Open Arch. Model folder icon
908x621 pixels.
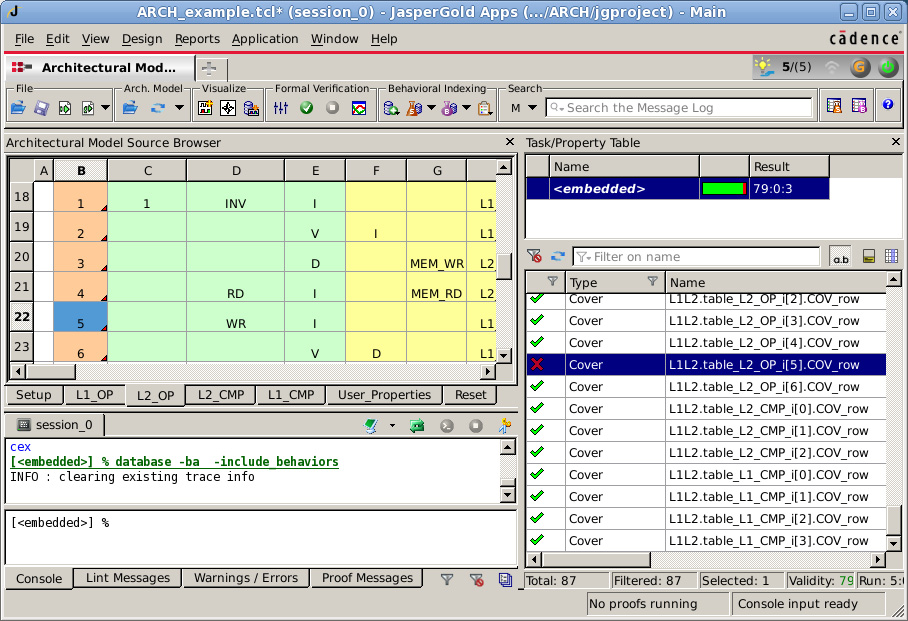point(130,108)
